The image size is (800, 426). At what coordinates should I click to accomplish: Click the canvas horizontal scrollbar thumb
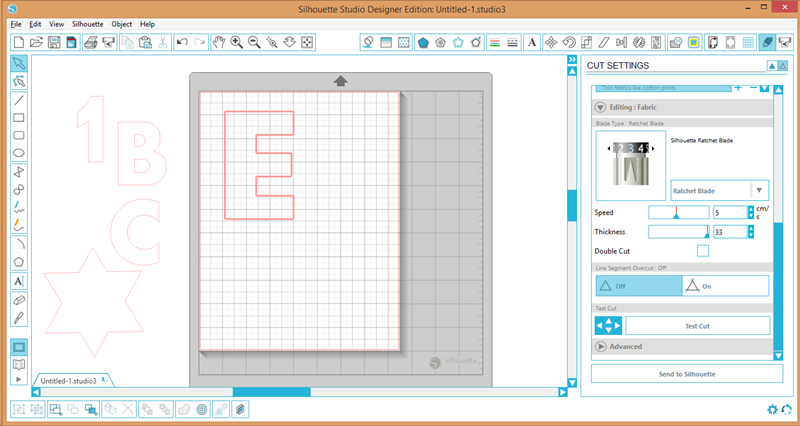click(x=271, y=392)
